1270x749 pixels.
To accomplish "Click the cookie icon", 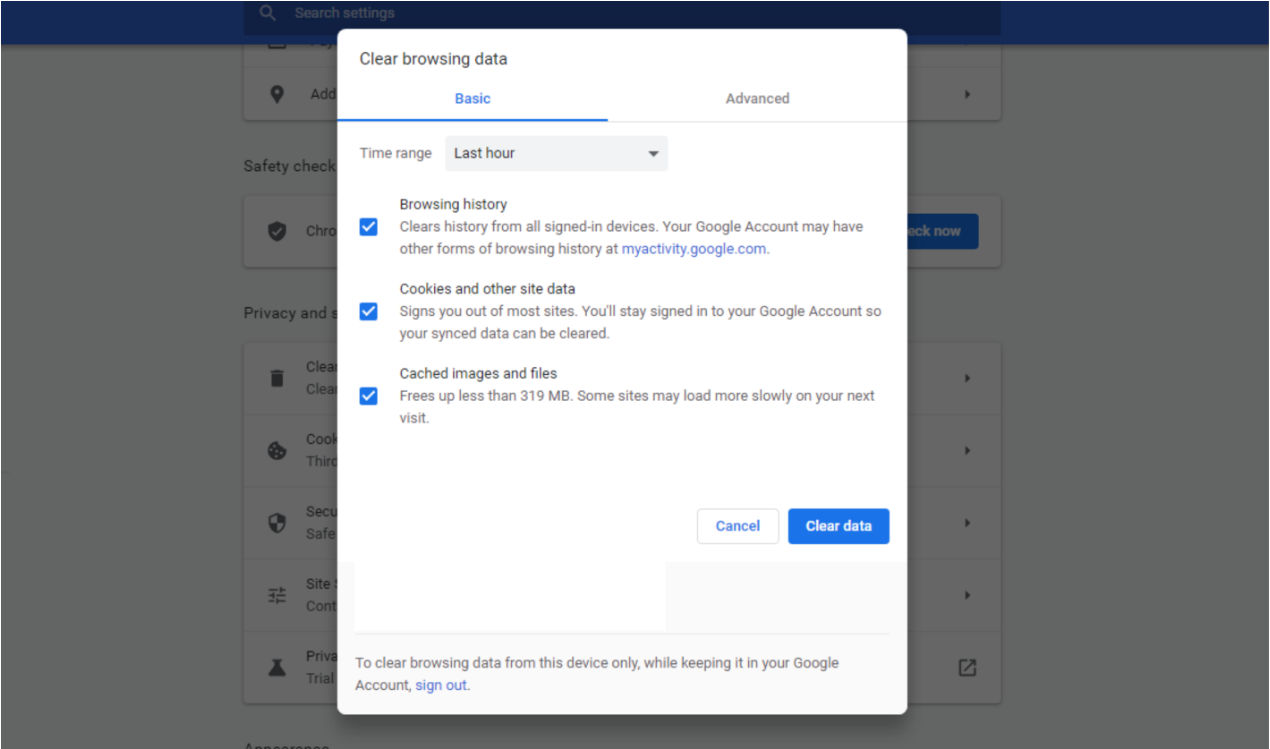I will tap(277, 451).
